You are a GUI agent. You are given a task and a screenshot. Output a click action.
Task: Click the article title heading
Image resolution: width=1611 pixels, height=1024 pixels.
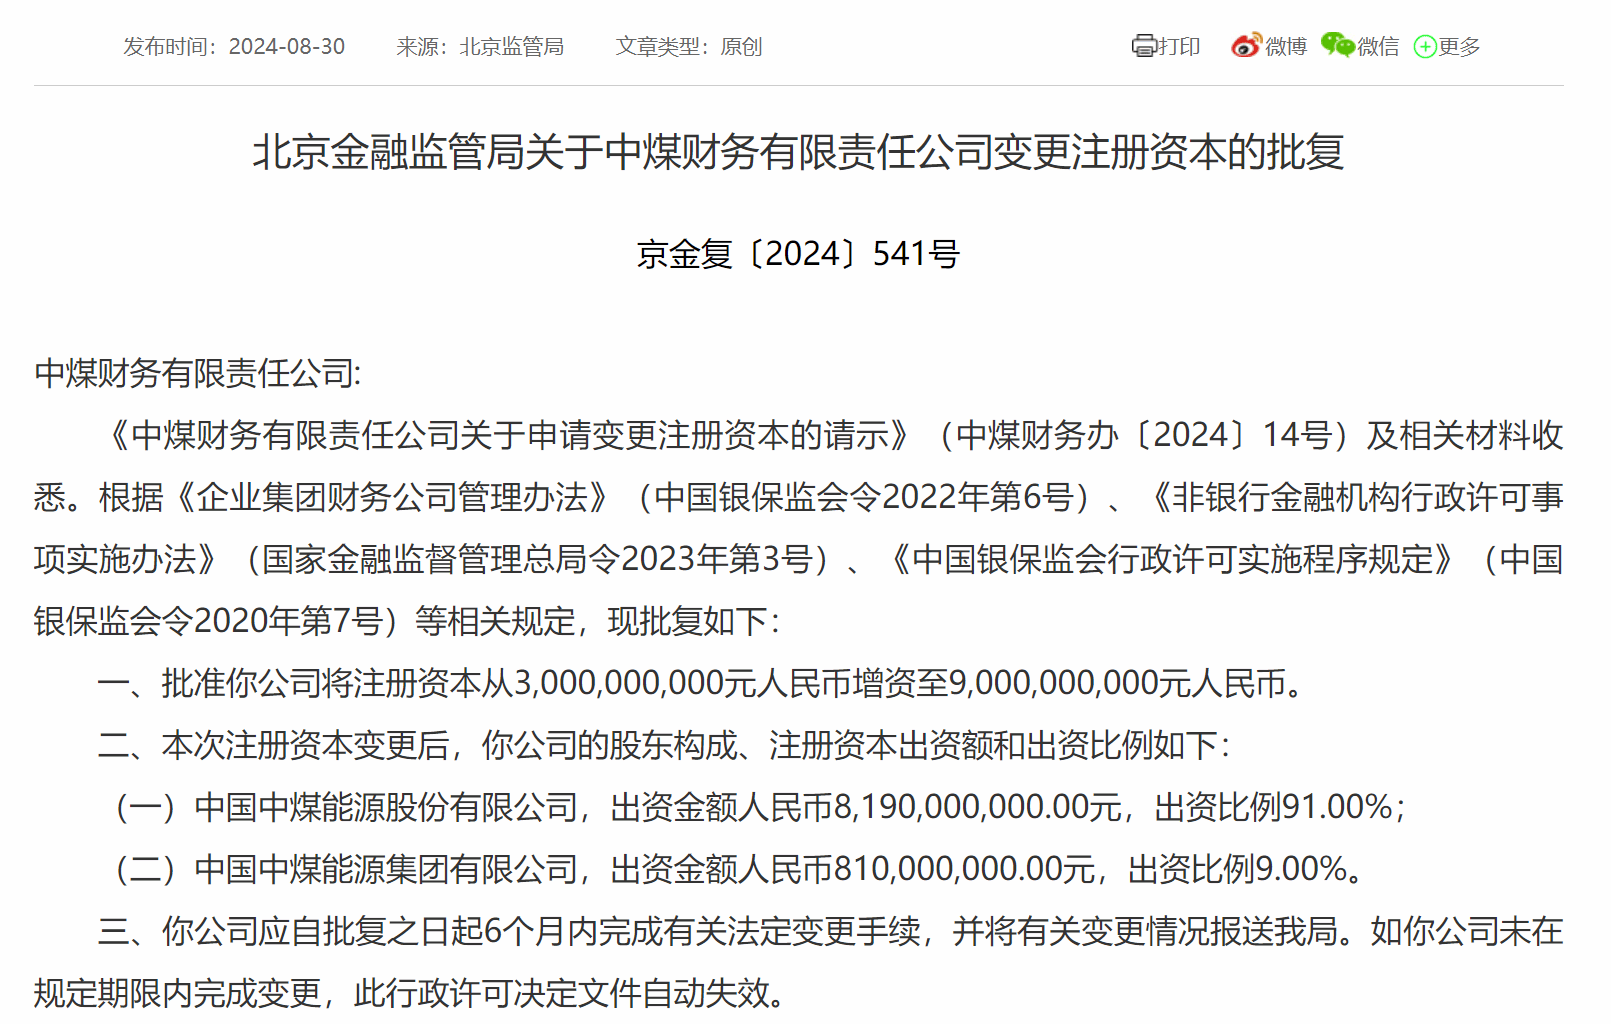tap(798, 152)
